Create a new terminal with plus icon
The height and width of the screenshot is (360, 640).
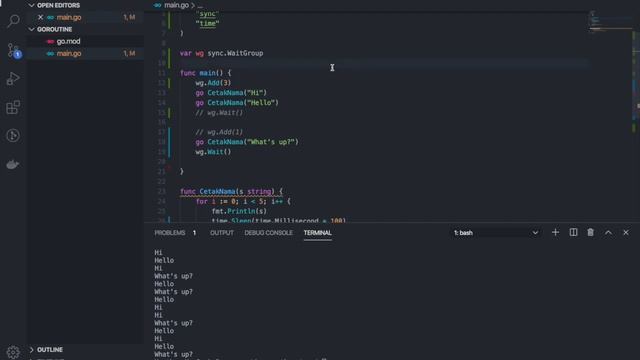[555, 233]
